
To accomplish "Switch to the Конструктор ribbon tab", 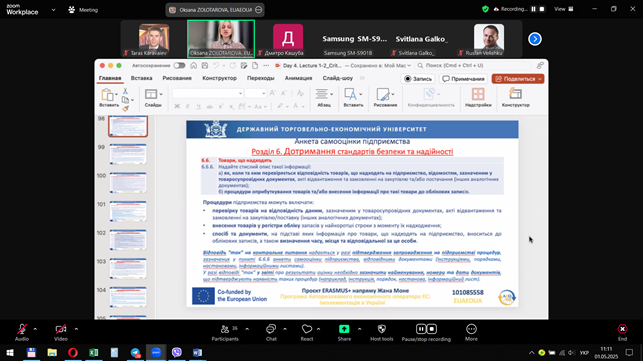I will point(219,78).
